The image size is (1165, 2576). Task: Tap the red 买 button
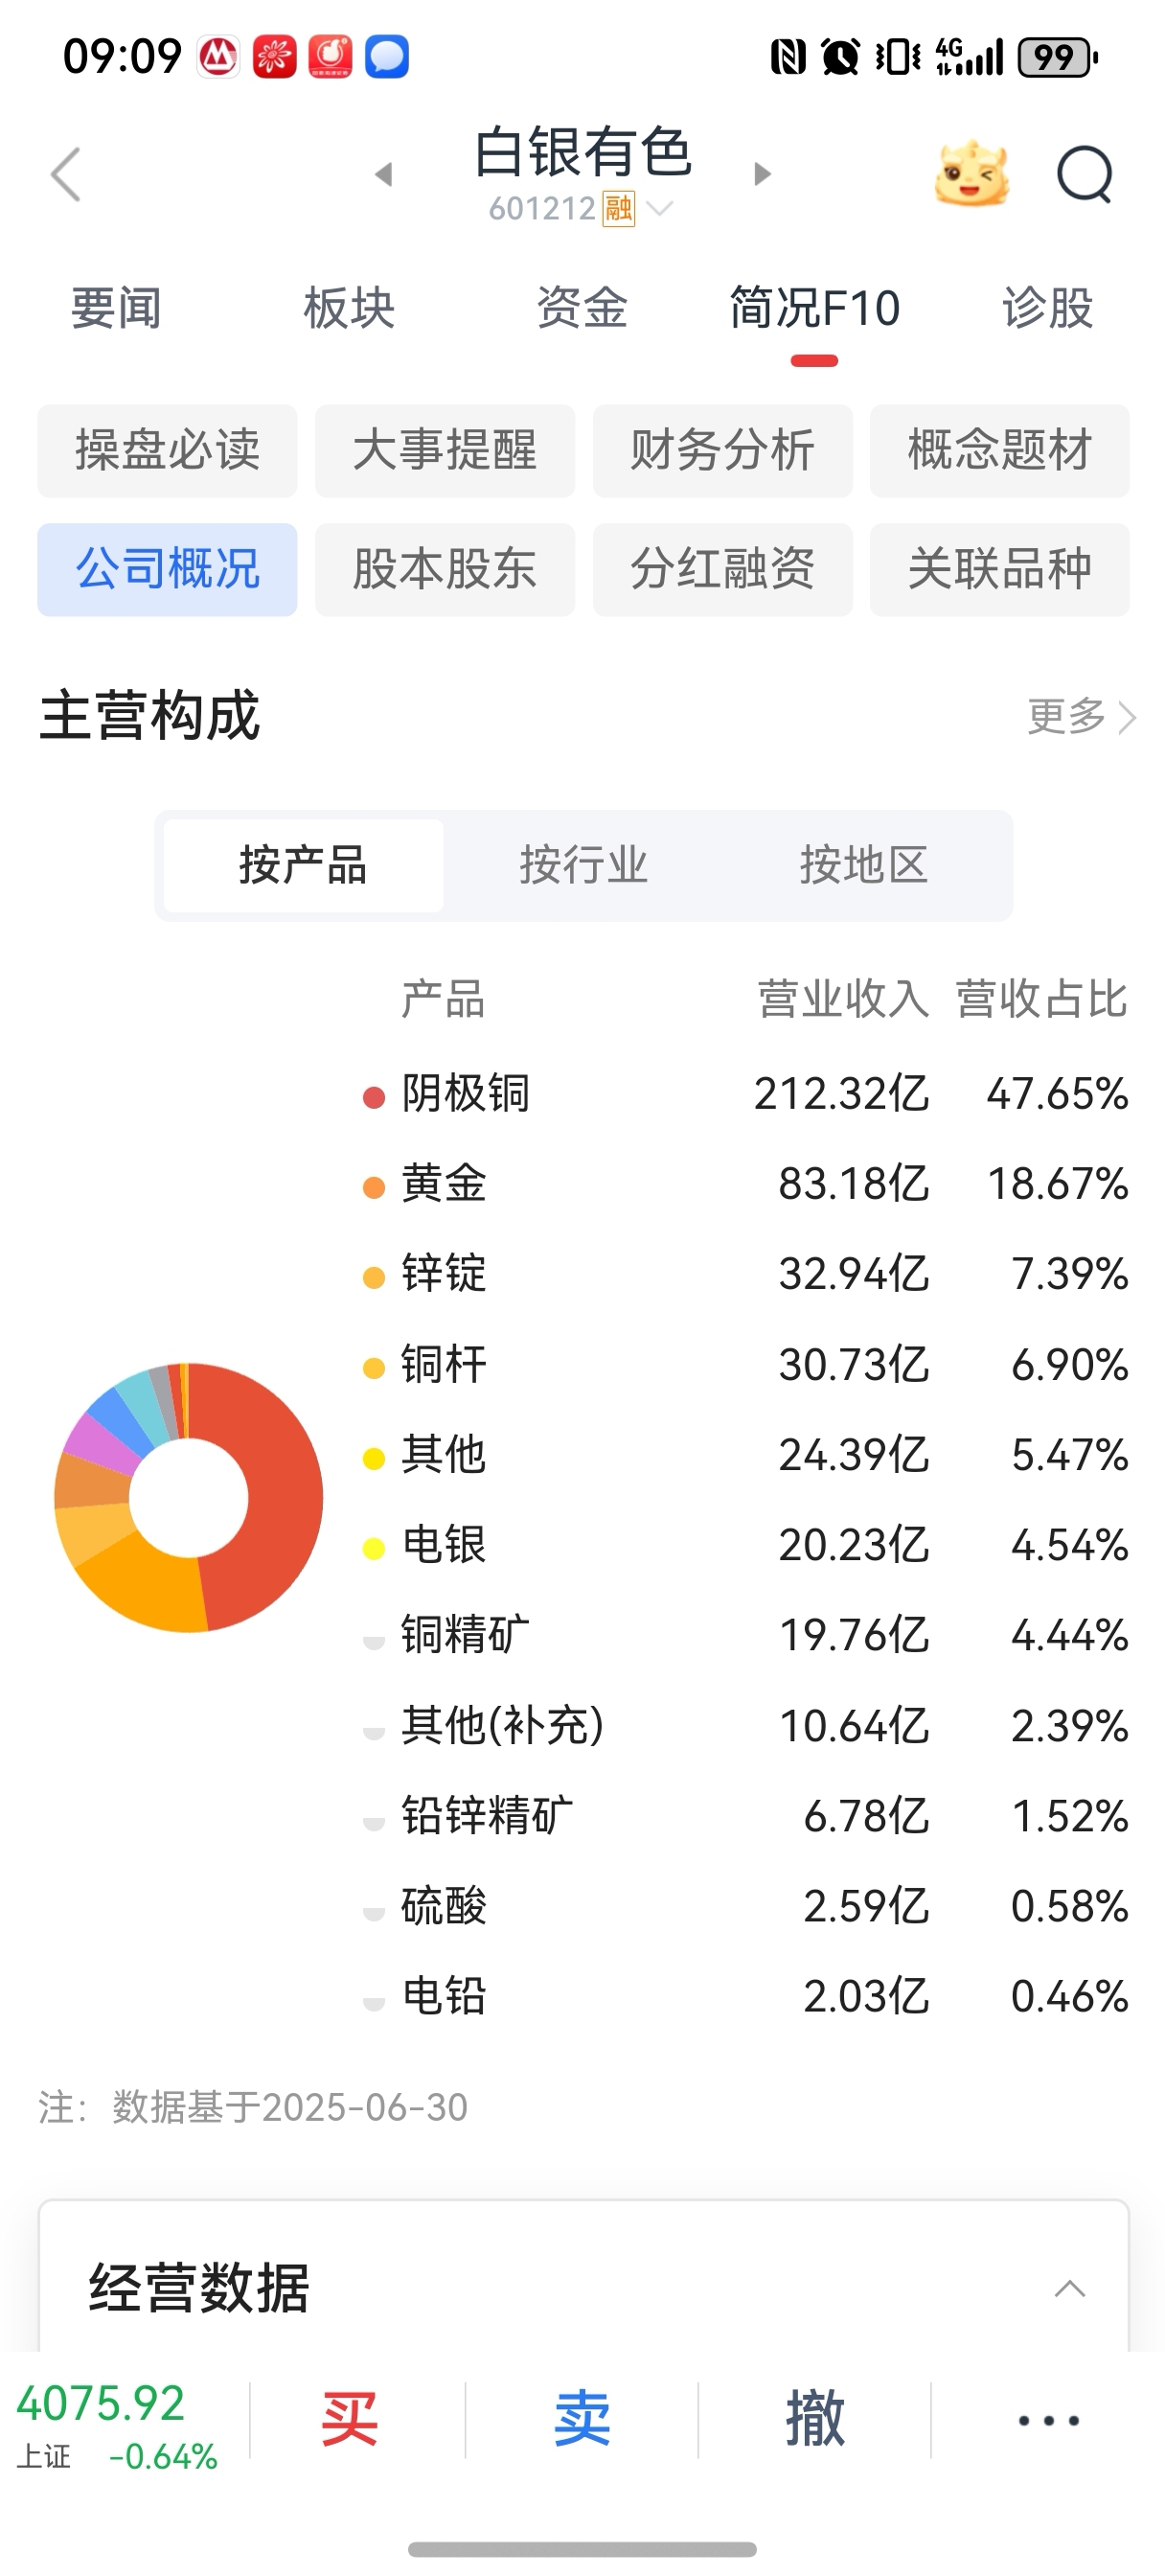[349, 2421]
